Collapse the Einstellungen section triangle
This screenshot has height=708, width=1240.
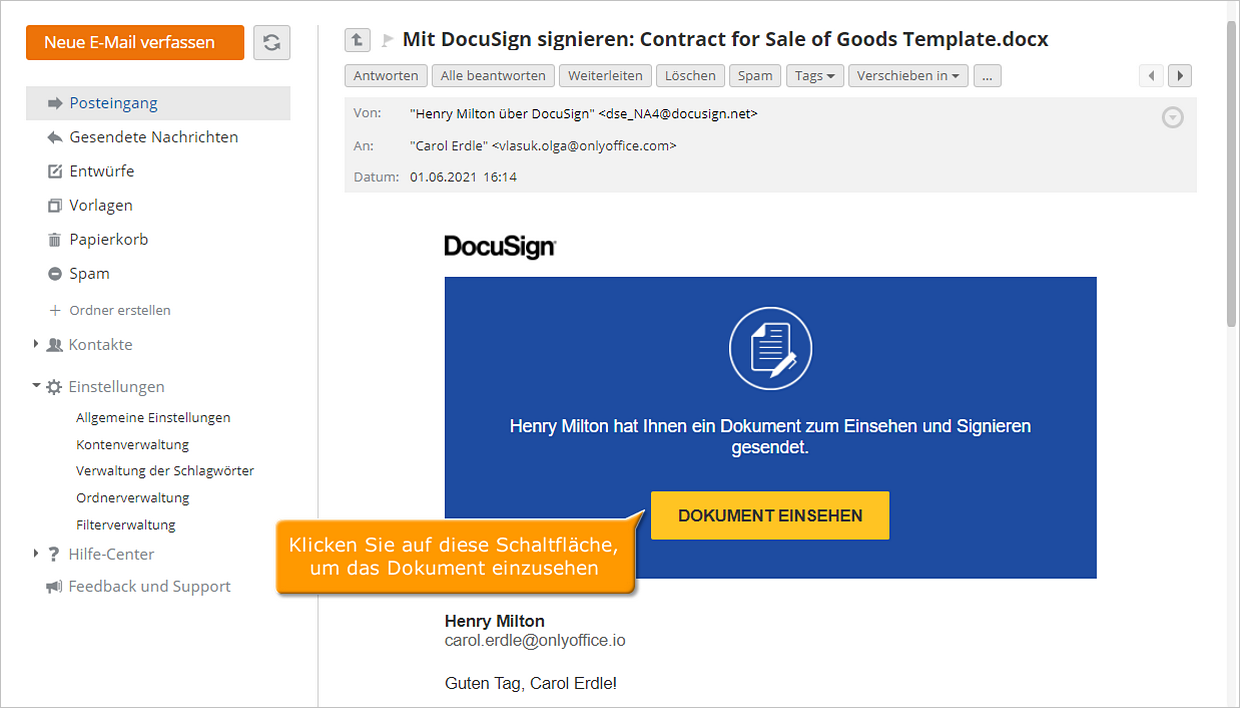[36, 385]
